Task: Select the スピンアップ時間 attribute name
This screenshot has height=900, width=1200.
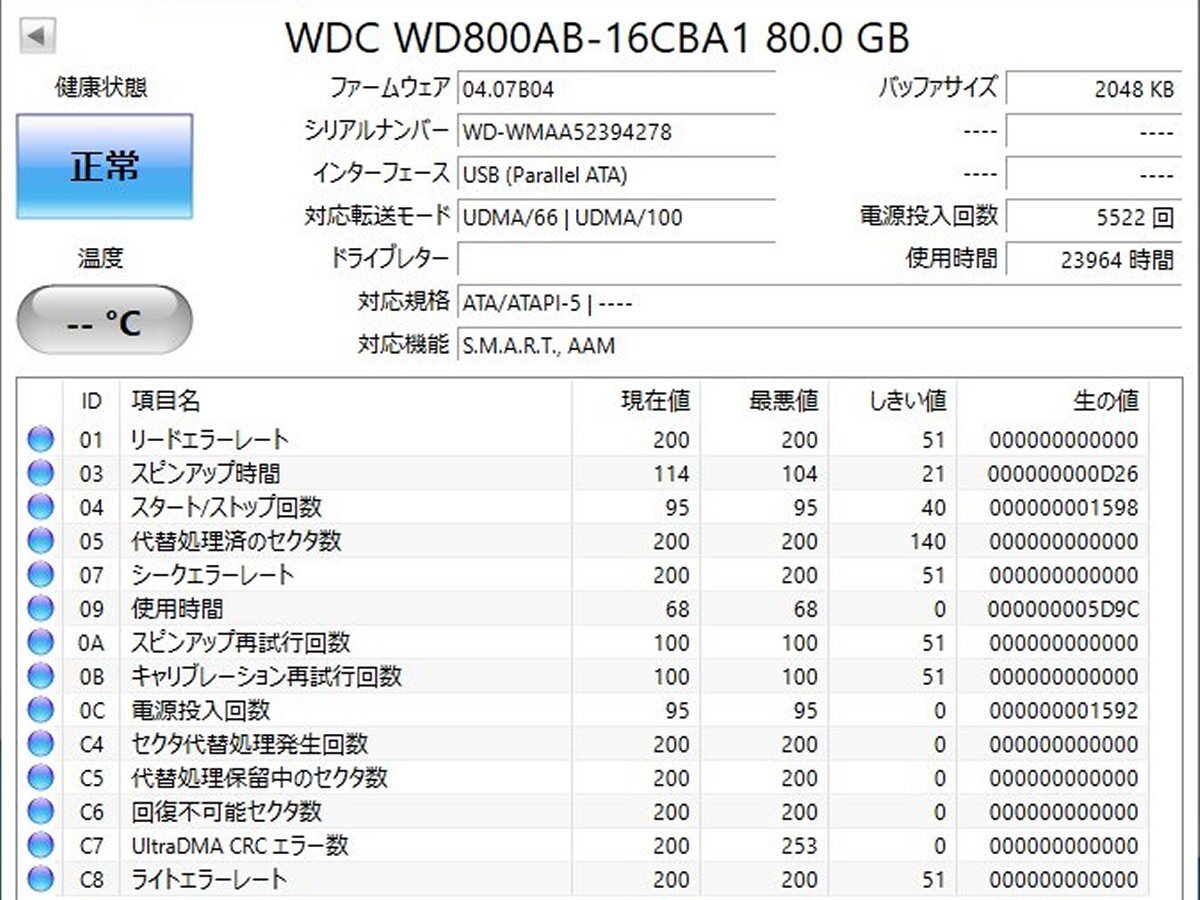Action: [206, 473]
